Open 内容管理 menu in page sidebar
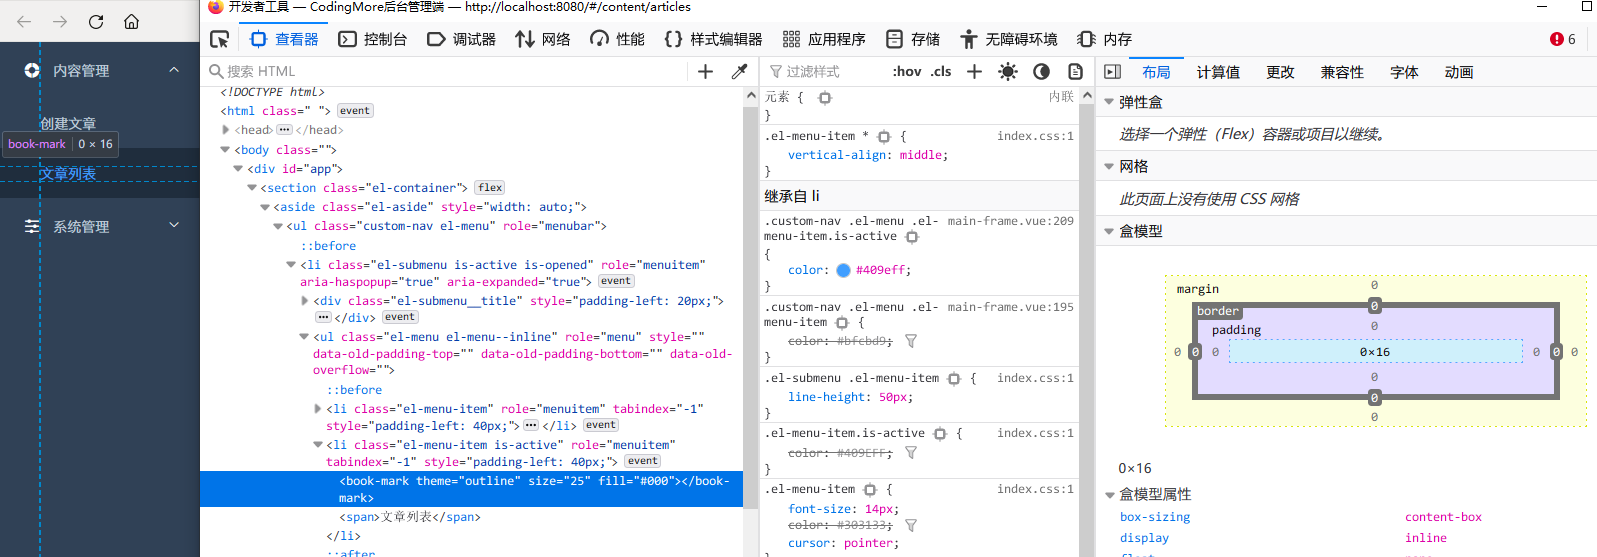This screenshot has width=1597, height=557. [x=100, y=71]
